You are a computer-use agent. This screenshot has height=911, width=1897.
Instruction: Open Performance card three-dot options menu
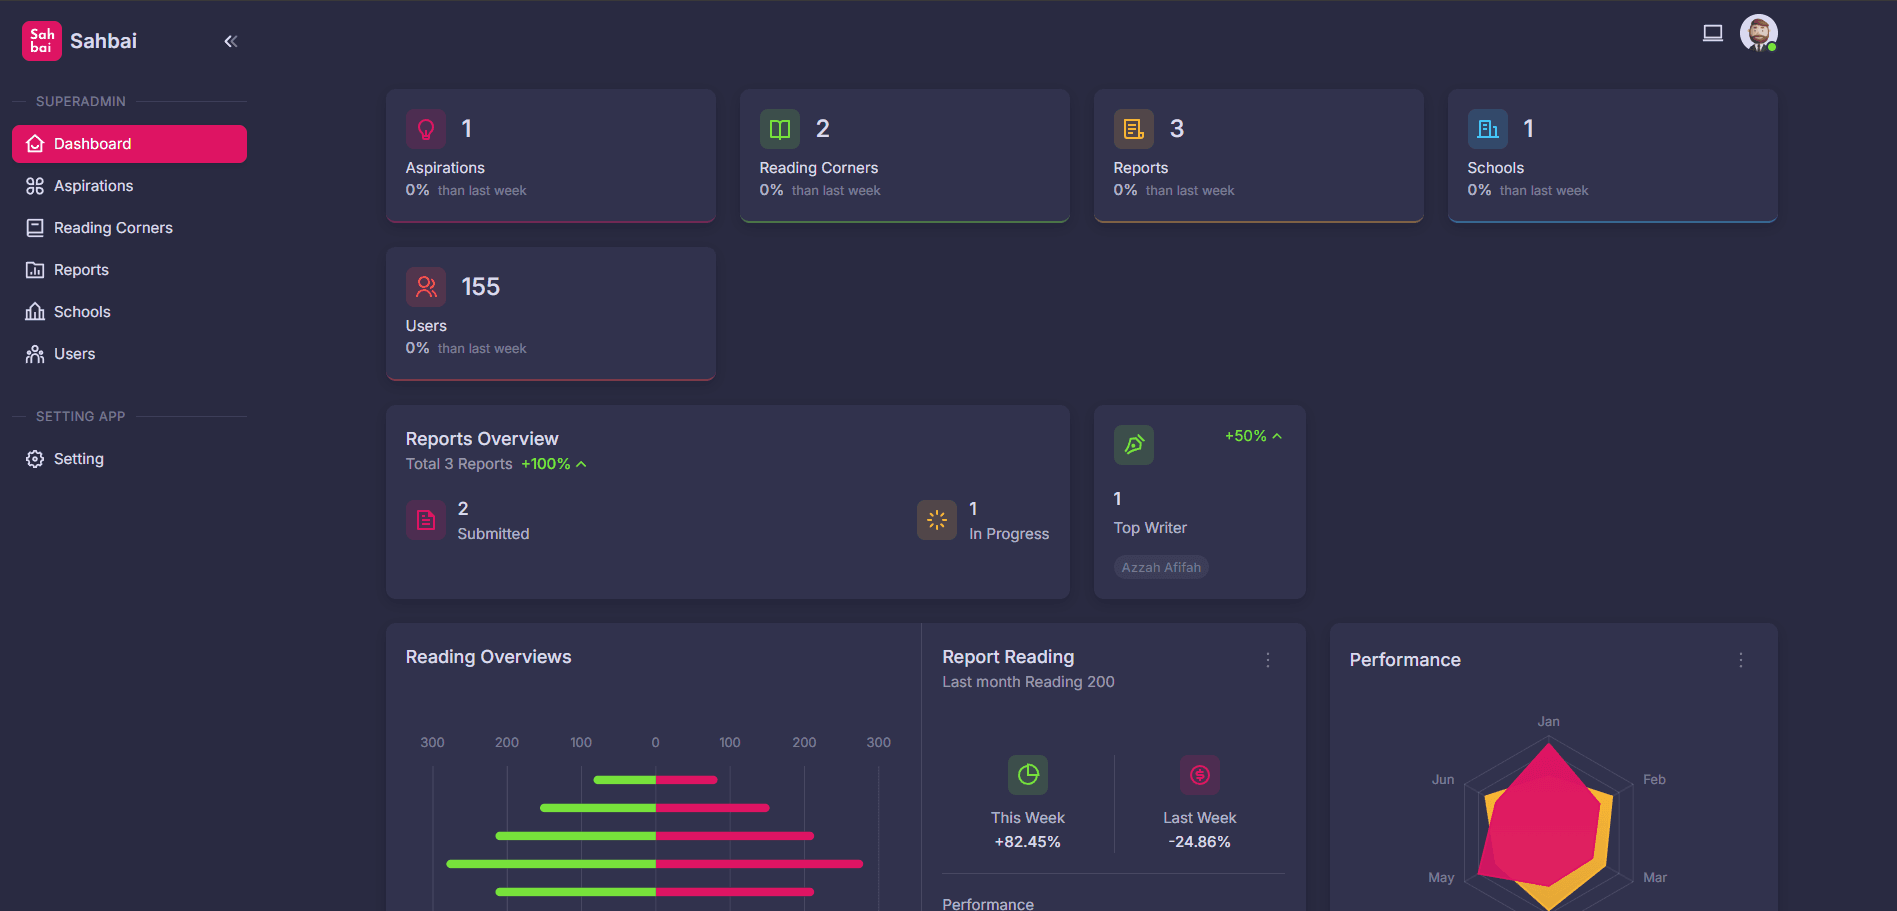[x=1741, y=660]
